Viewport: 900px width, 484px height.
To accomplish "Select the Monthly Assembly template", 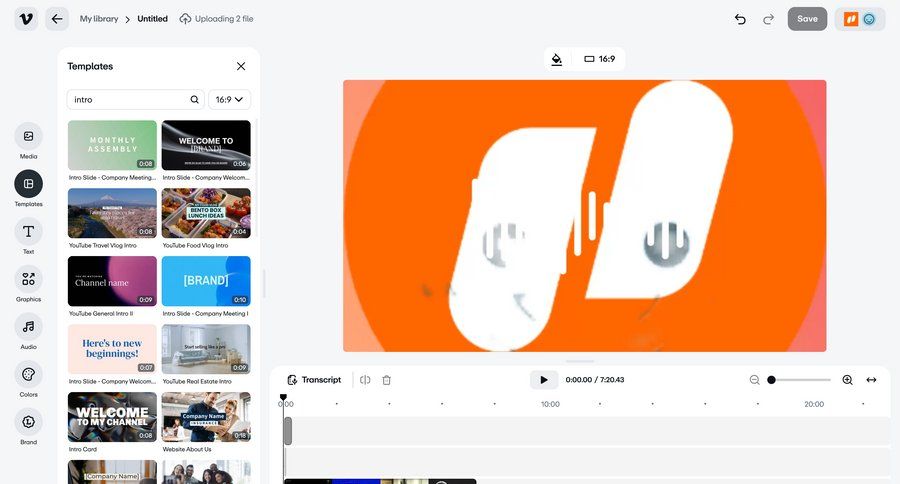I will click(x=112, y=145).
